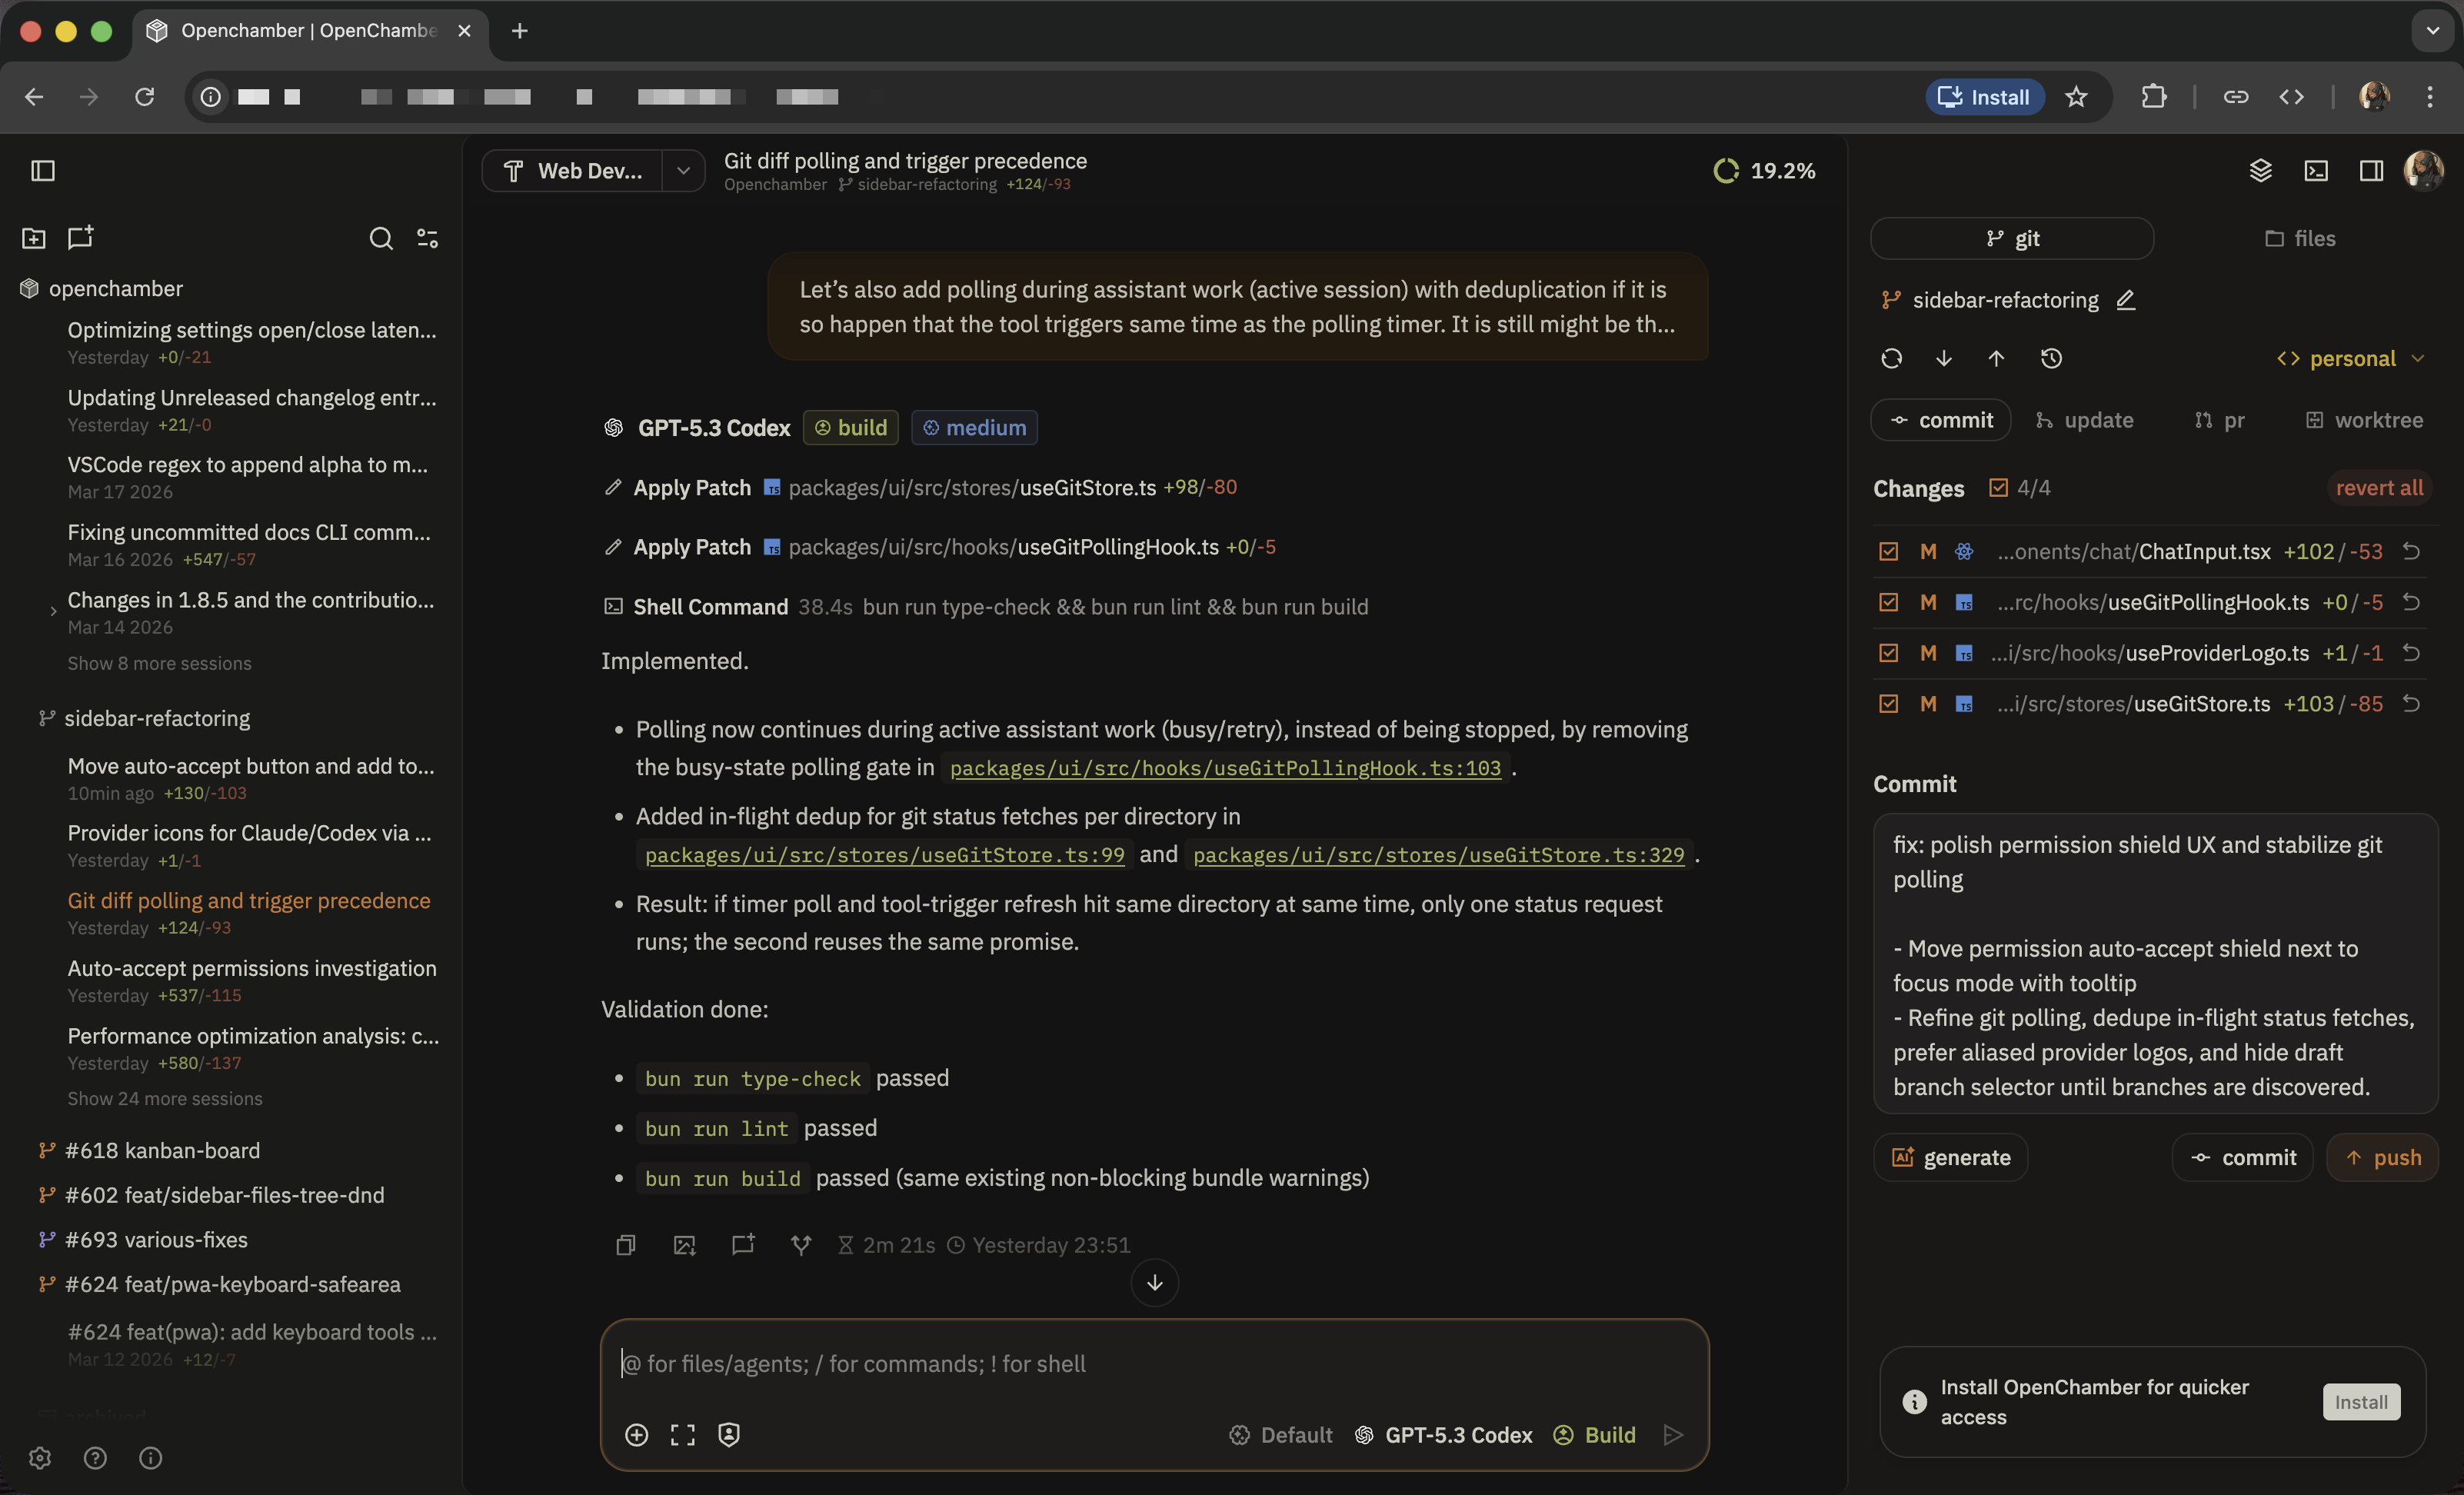The width and height of the screenshot is (2464, 1495).
Task: Click the new session icon in sidebar
Action: click(x=80, y=237)
